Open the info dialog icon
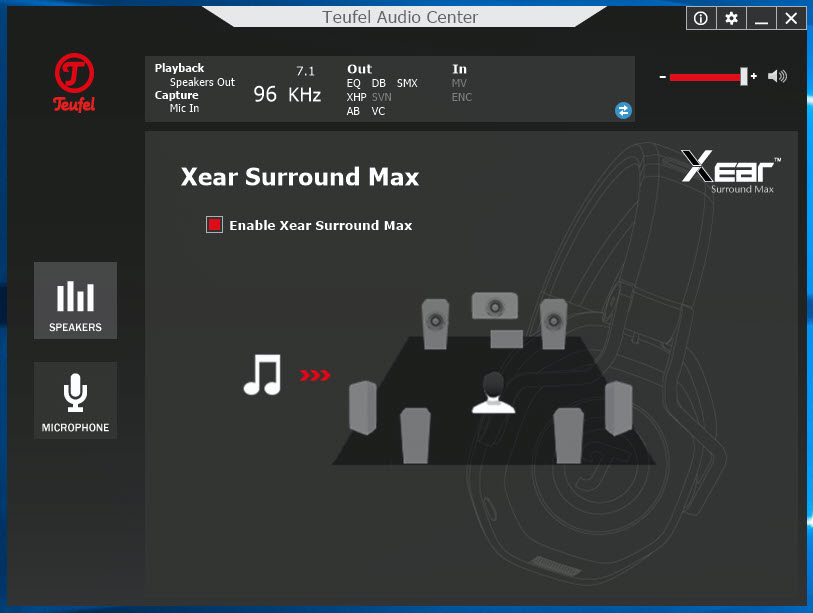Viewport: 813px width, 613px height. coord(701,19)
